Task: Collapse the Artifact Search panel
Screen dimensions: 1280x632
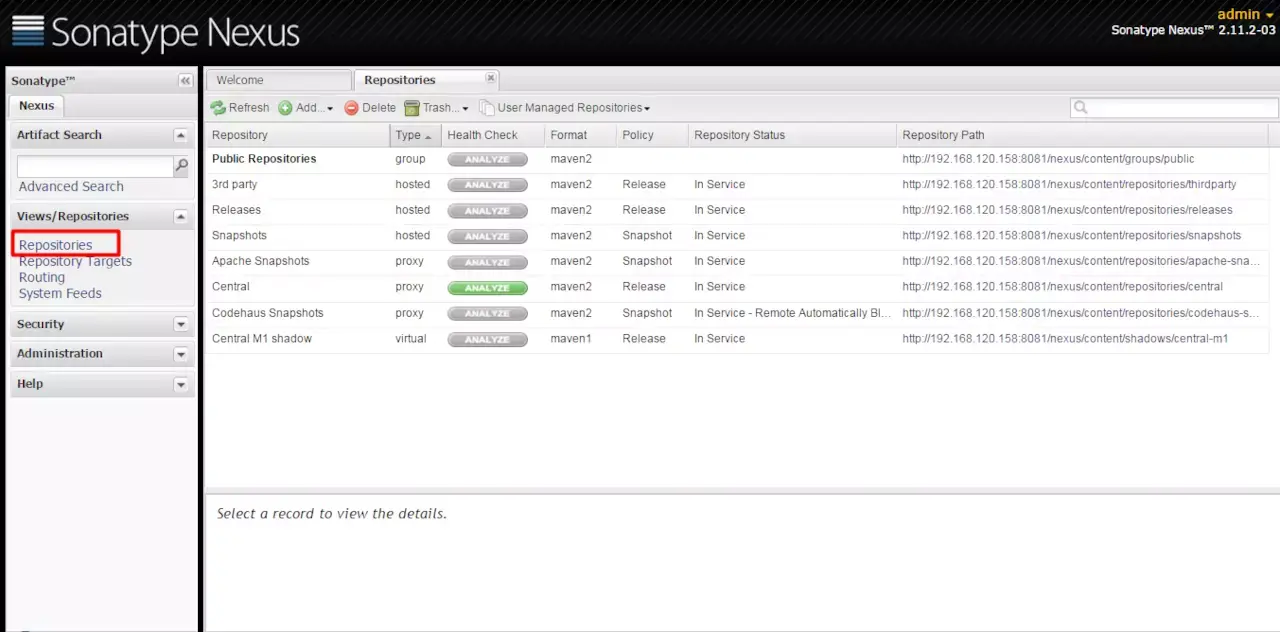Action: tap(181, 135)
